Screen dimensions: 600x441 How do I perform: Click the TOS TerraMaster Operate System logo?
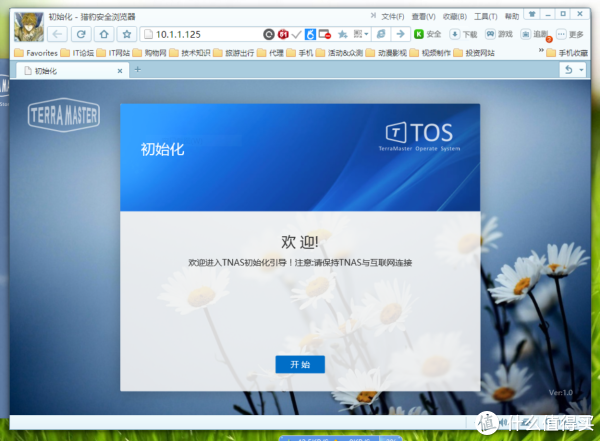point(419,137)
